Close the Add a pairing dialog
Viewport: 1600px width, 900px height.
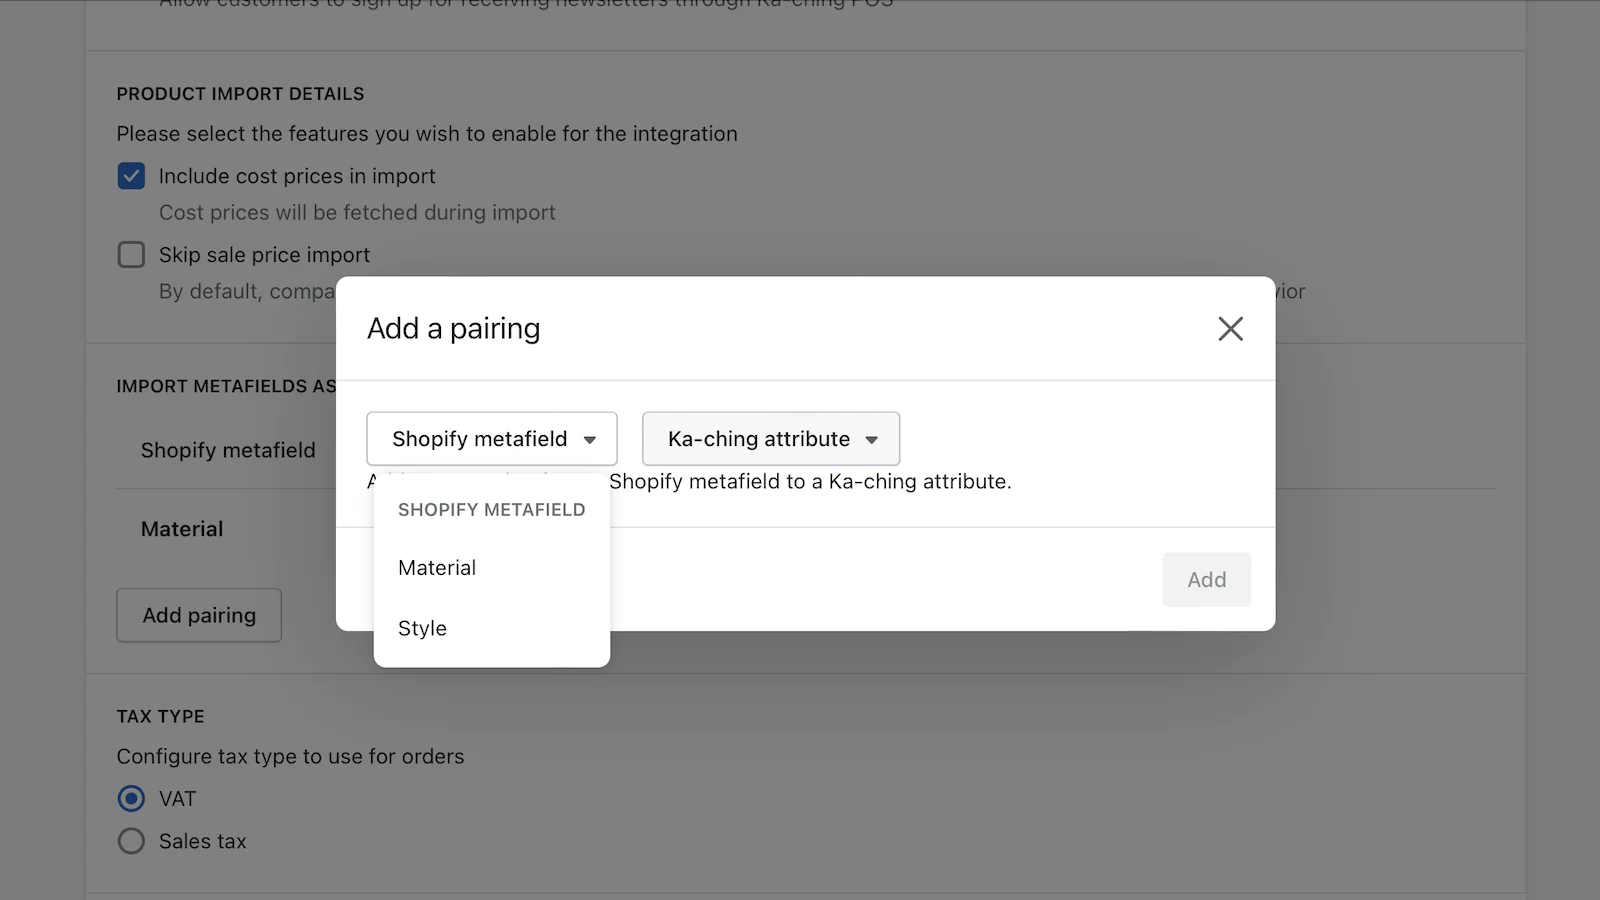[x=1230, y=329]
